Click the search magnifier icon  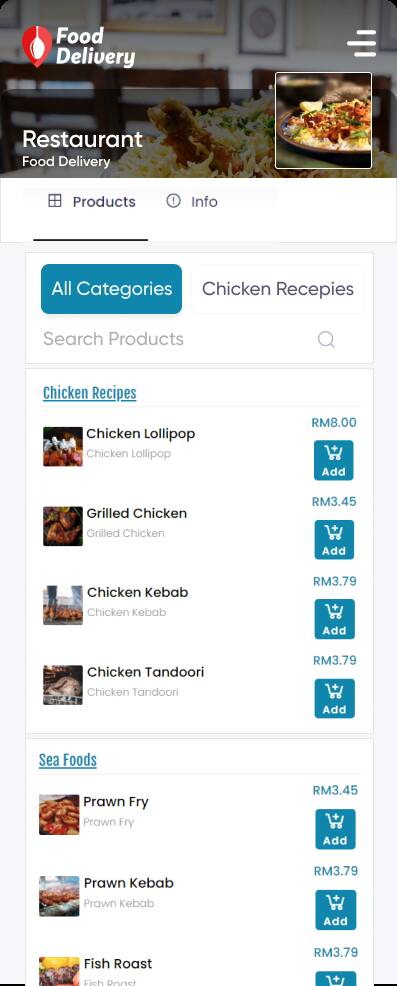tap(326, 340)
